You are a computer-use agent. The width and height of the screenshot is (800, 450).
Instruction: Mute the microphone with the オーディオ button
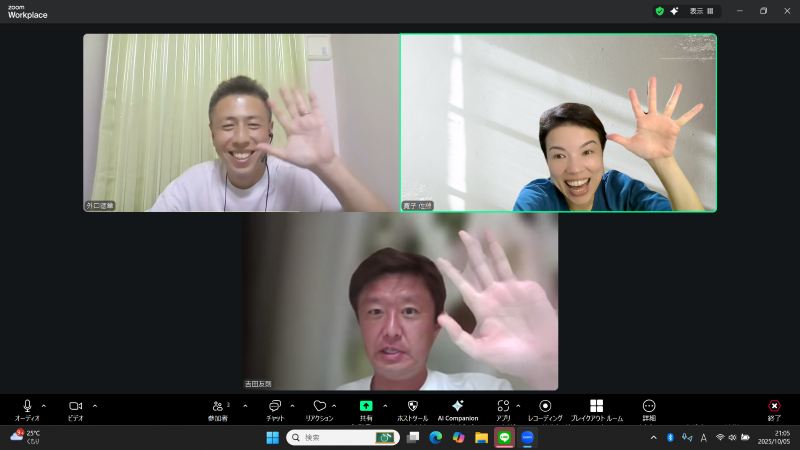tap(27, 406)
